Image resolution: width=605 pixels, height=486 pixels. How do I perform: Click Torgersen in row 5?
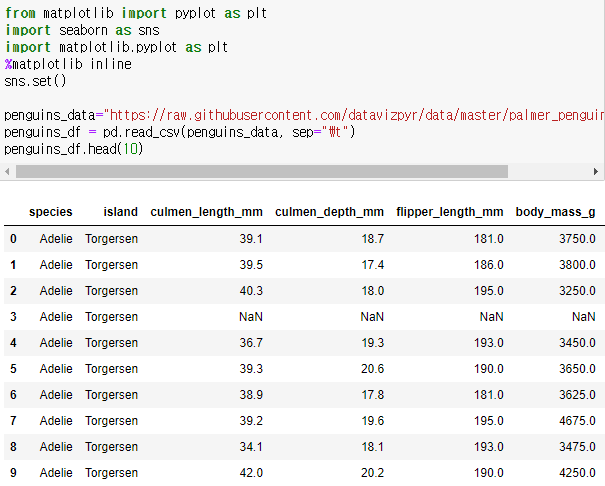(112, 369)
